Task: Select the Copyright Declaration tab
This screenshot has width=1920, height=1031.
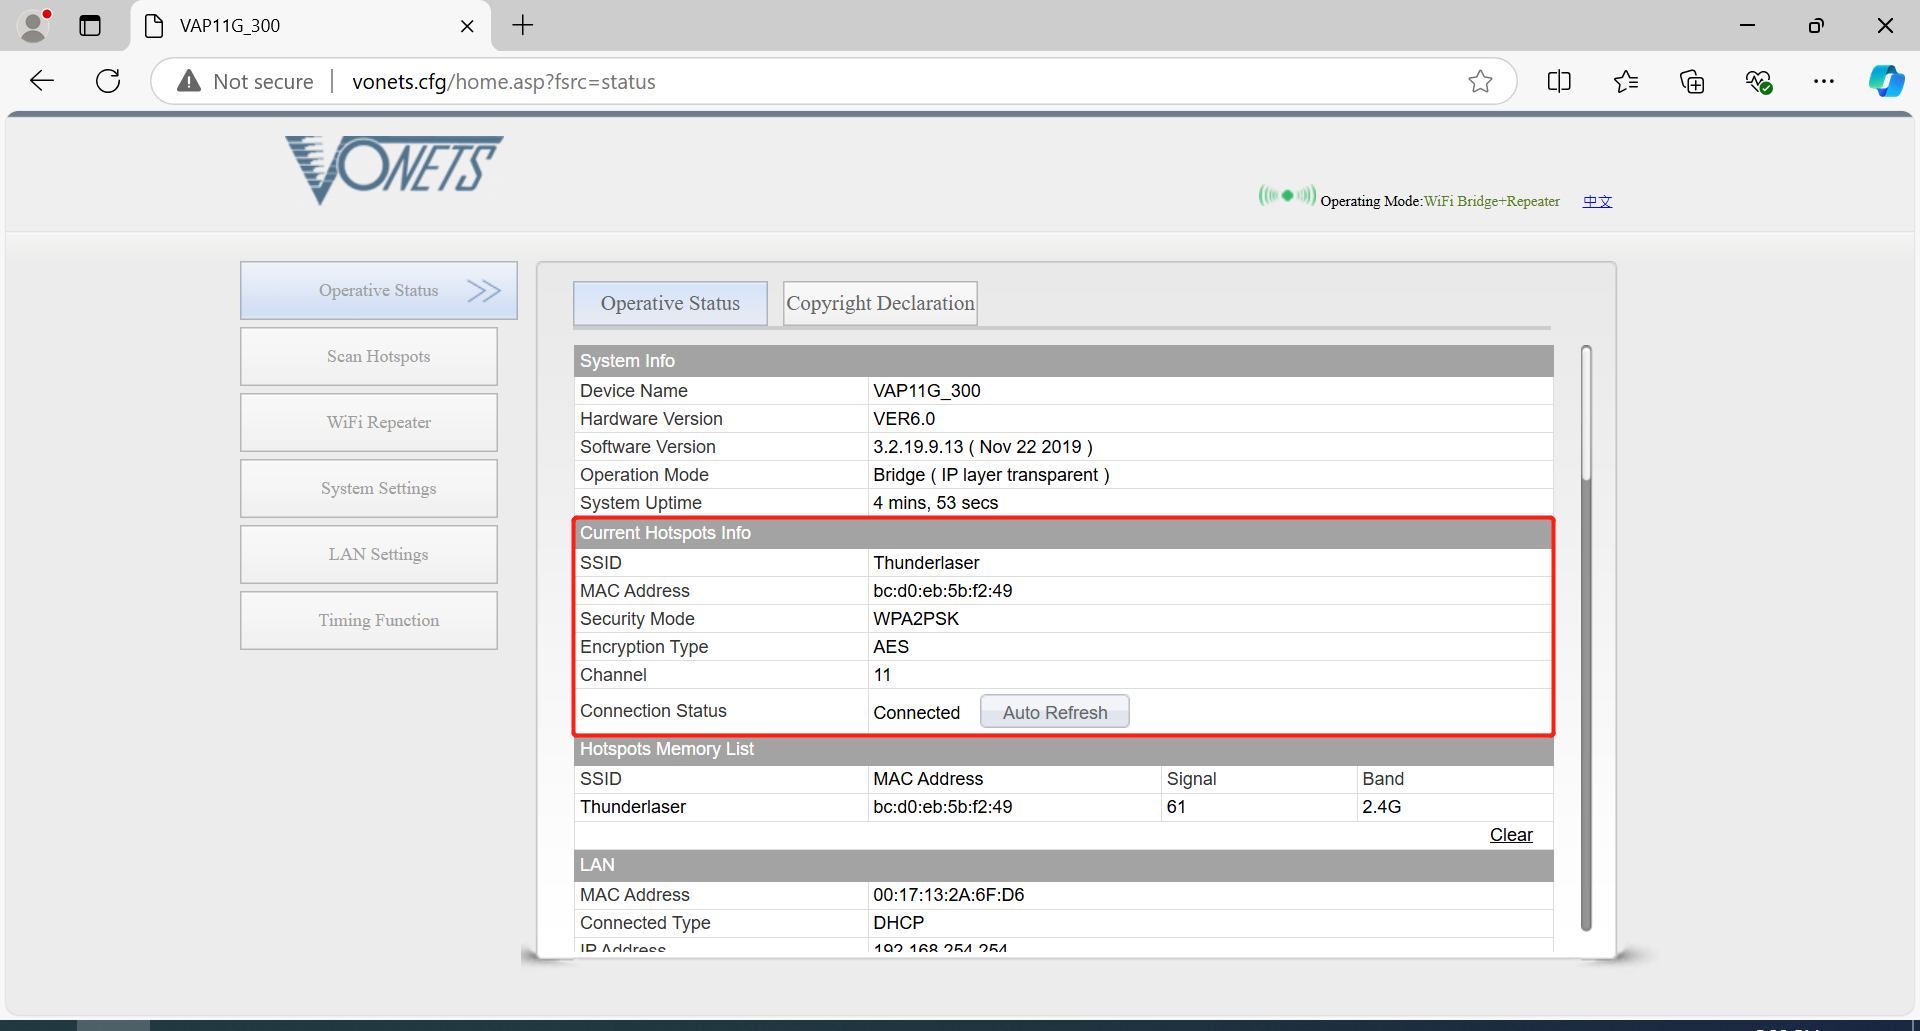Action: point(880,303)
